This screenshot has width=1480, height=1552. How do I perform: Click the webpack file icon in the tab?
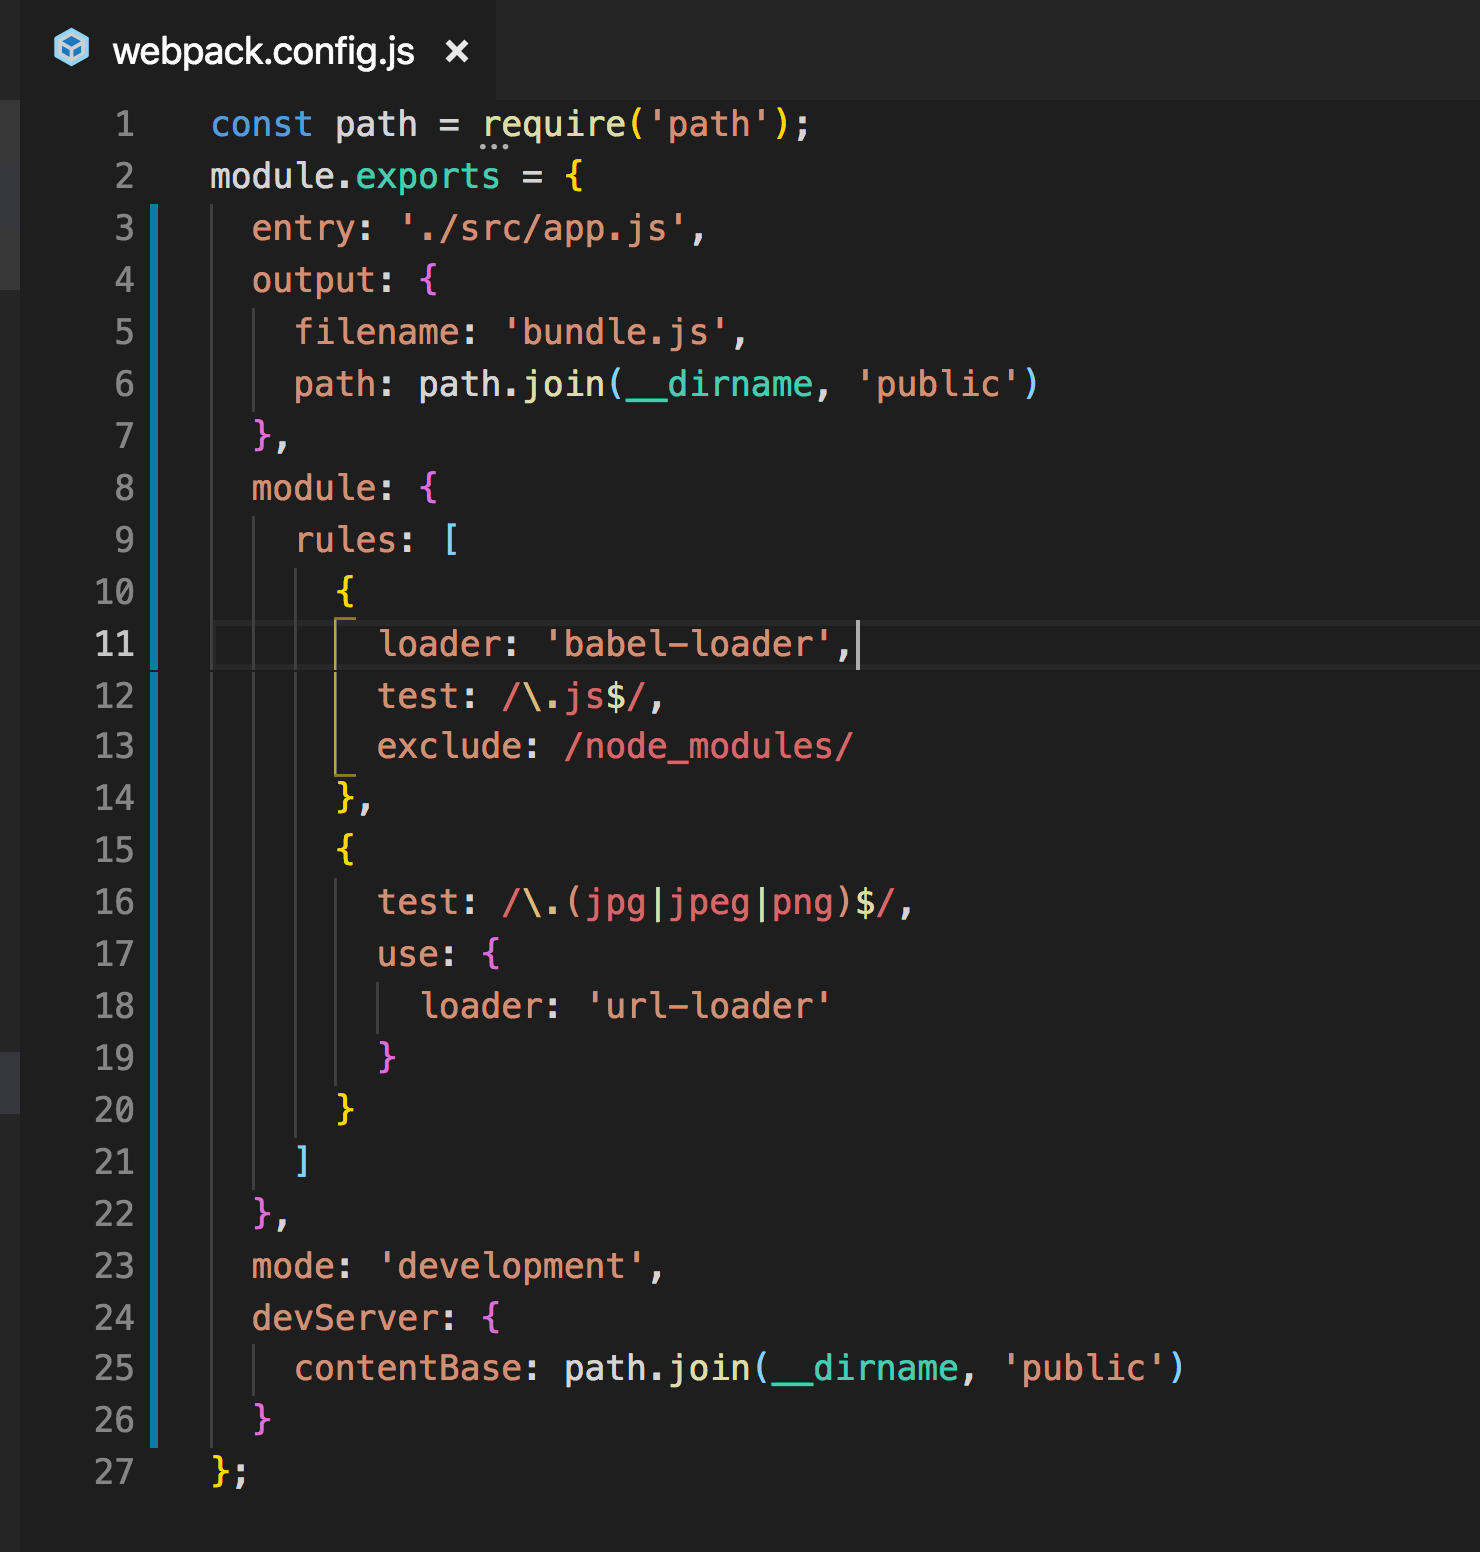(x=71, y=49)
